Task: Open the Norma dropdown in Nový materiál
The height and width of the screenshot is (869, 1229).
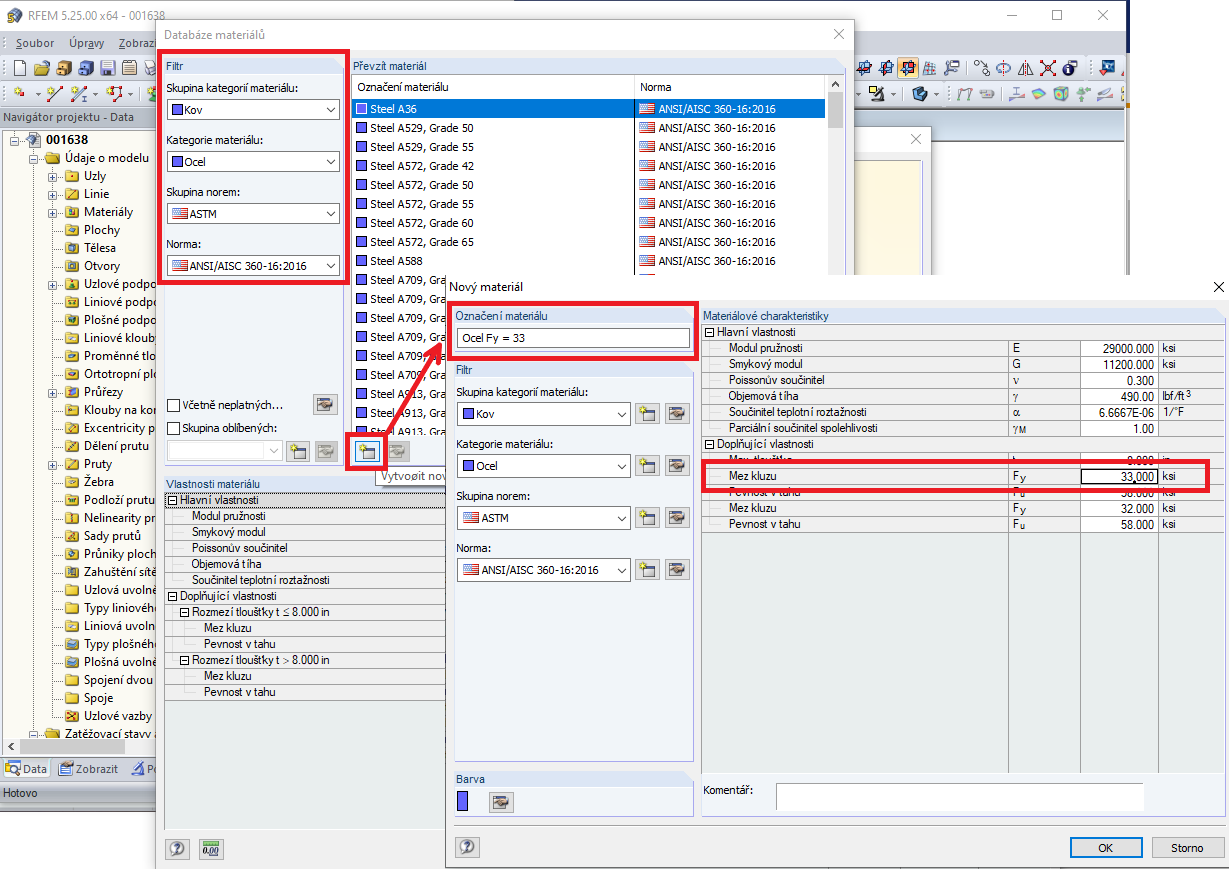Action: click(543, 570)
